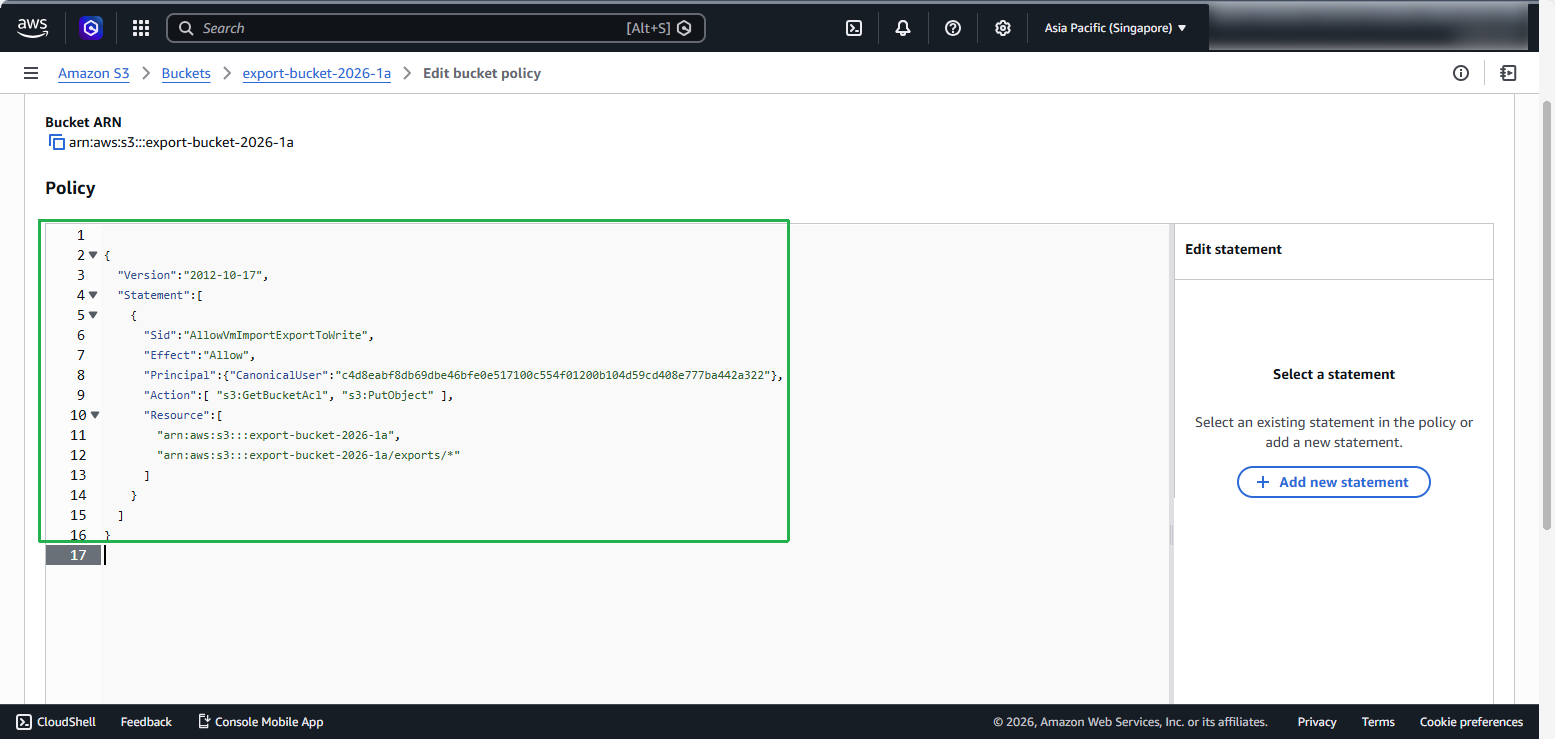
Task: Collapse the JSON object at line 2
Action: tap(93, 255)
